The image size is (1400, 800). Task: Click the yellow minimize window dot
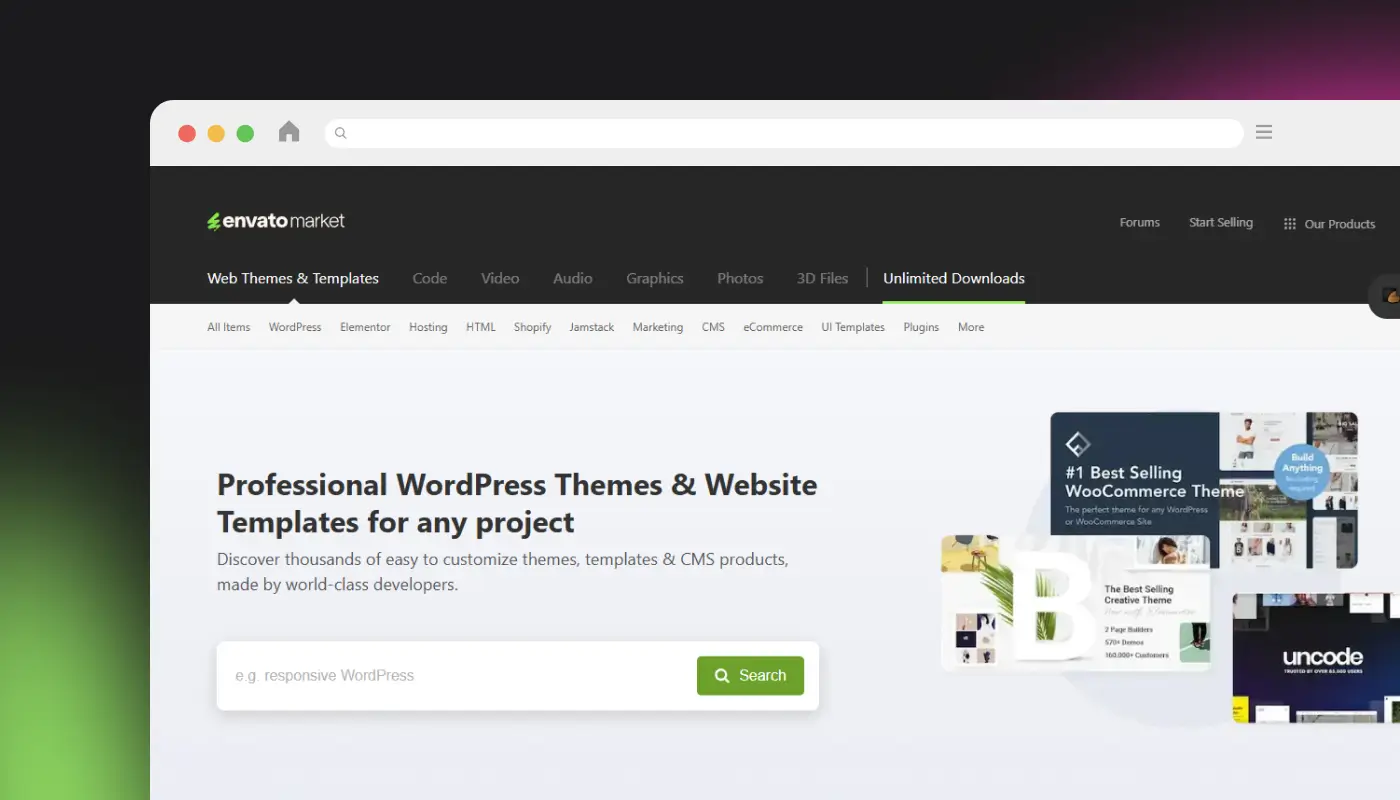[x=216, y=133]
